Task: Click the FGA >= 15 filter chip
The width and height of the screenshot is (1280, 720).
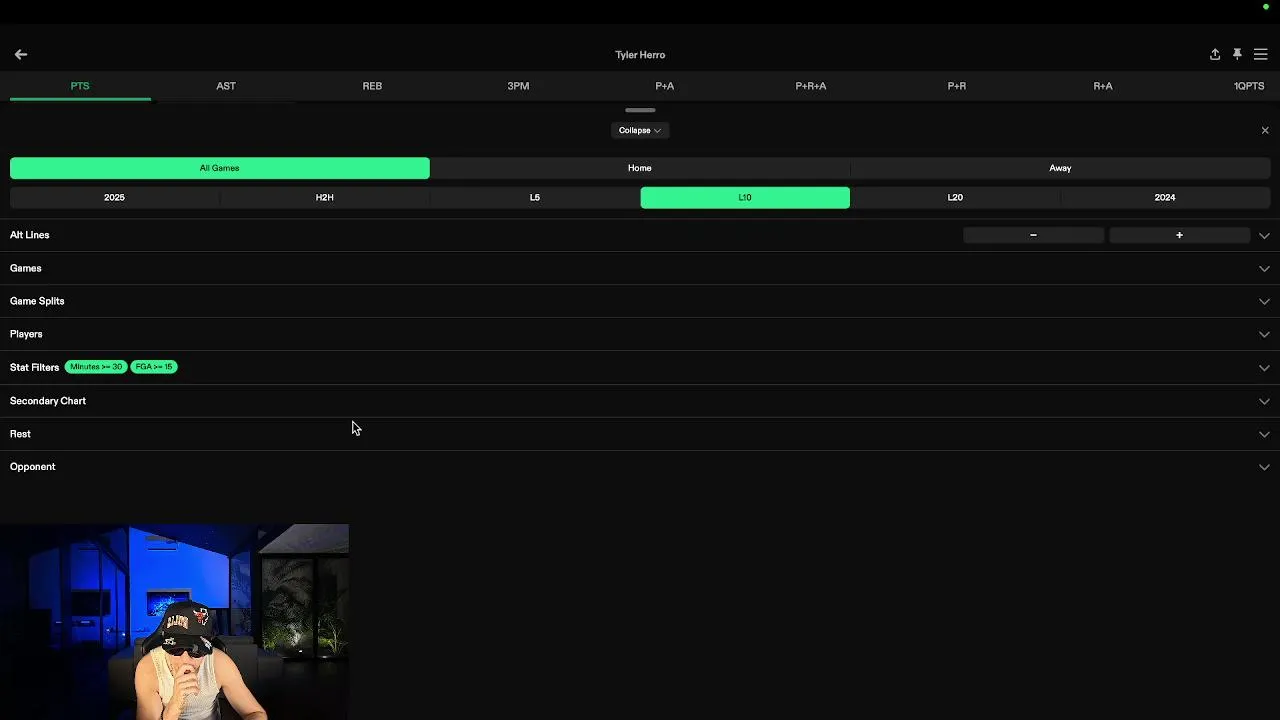Action: [154, 367]
